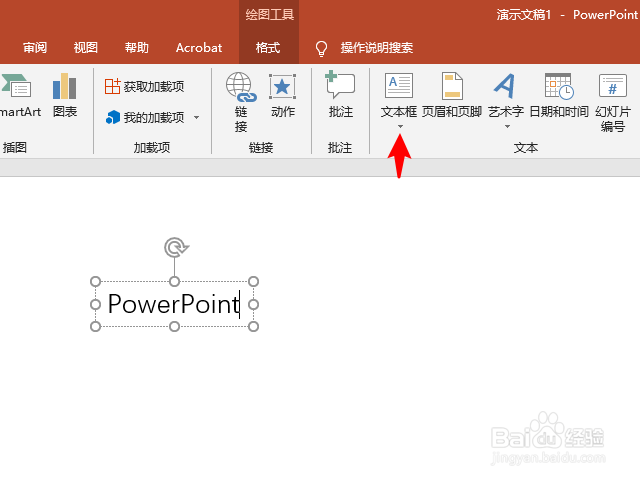Click the 获取加载项 add-ins button
Image resolution: width=640 pixels, height=480 pixels.
point(144,87)
